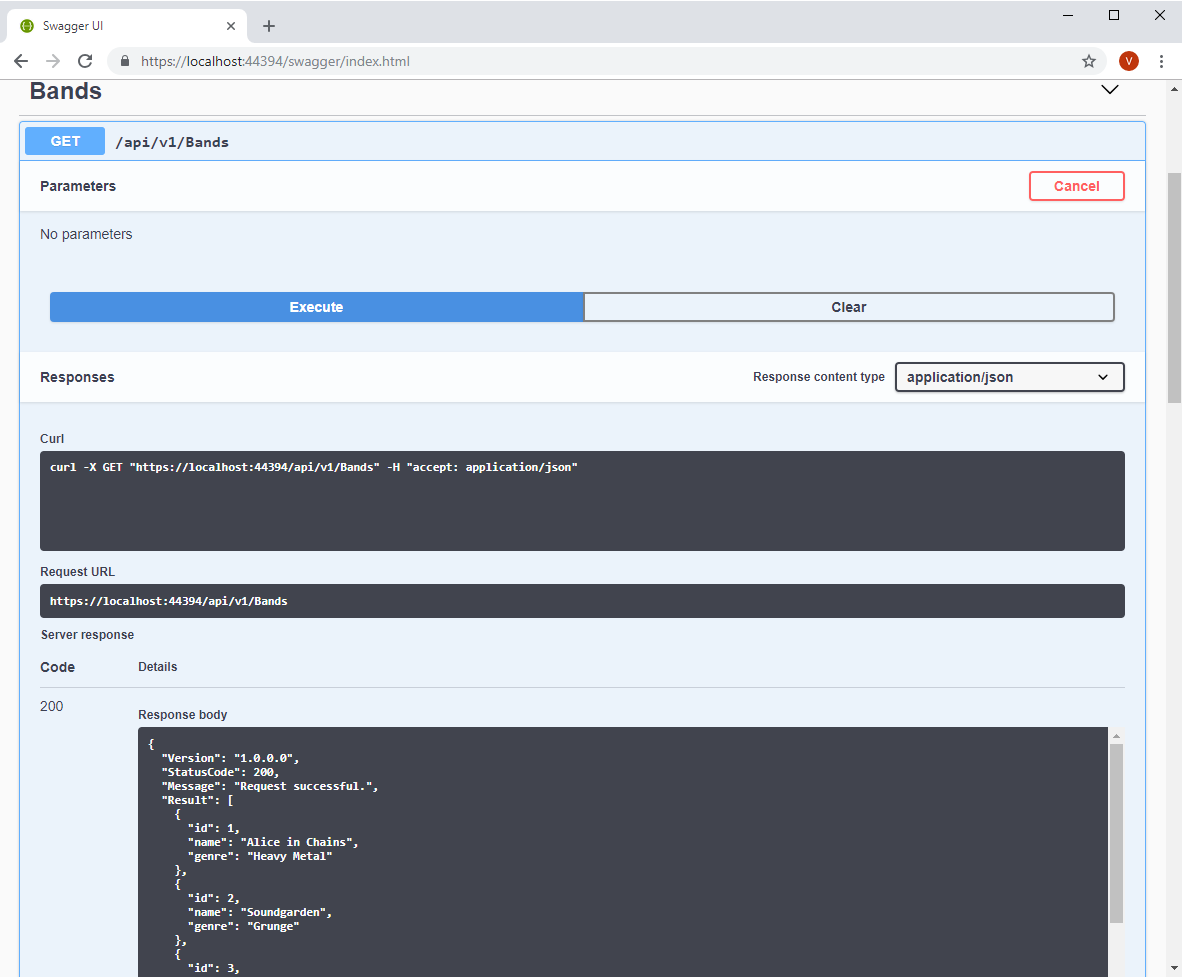Click the Bands section heading

pos(66,91)
